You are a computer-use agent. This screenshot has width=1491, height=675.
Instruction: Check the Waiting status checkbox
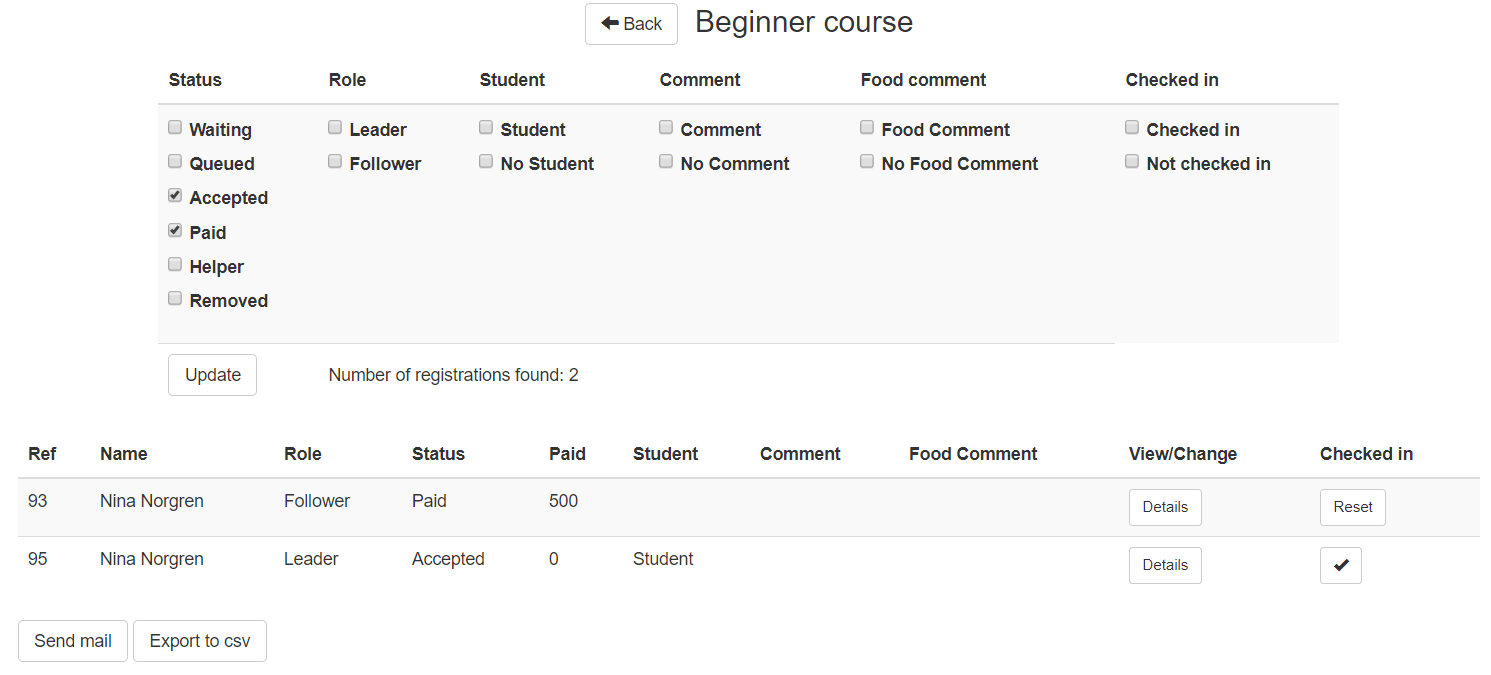point(175,128)
